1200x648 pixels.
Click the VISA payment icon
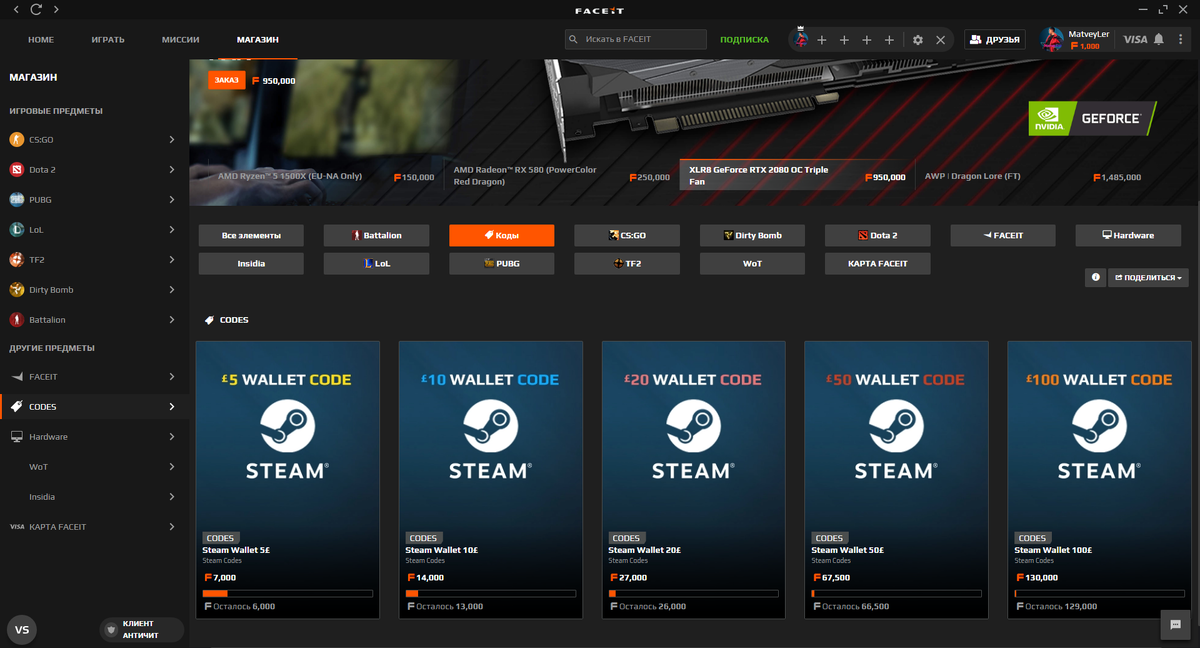[1134, 39]
